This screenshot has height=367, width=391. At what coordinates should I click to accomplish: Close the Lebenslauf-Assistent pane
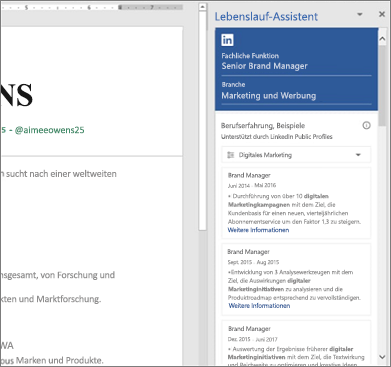pos(382,14)
